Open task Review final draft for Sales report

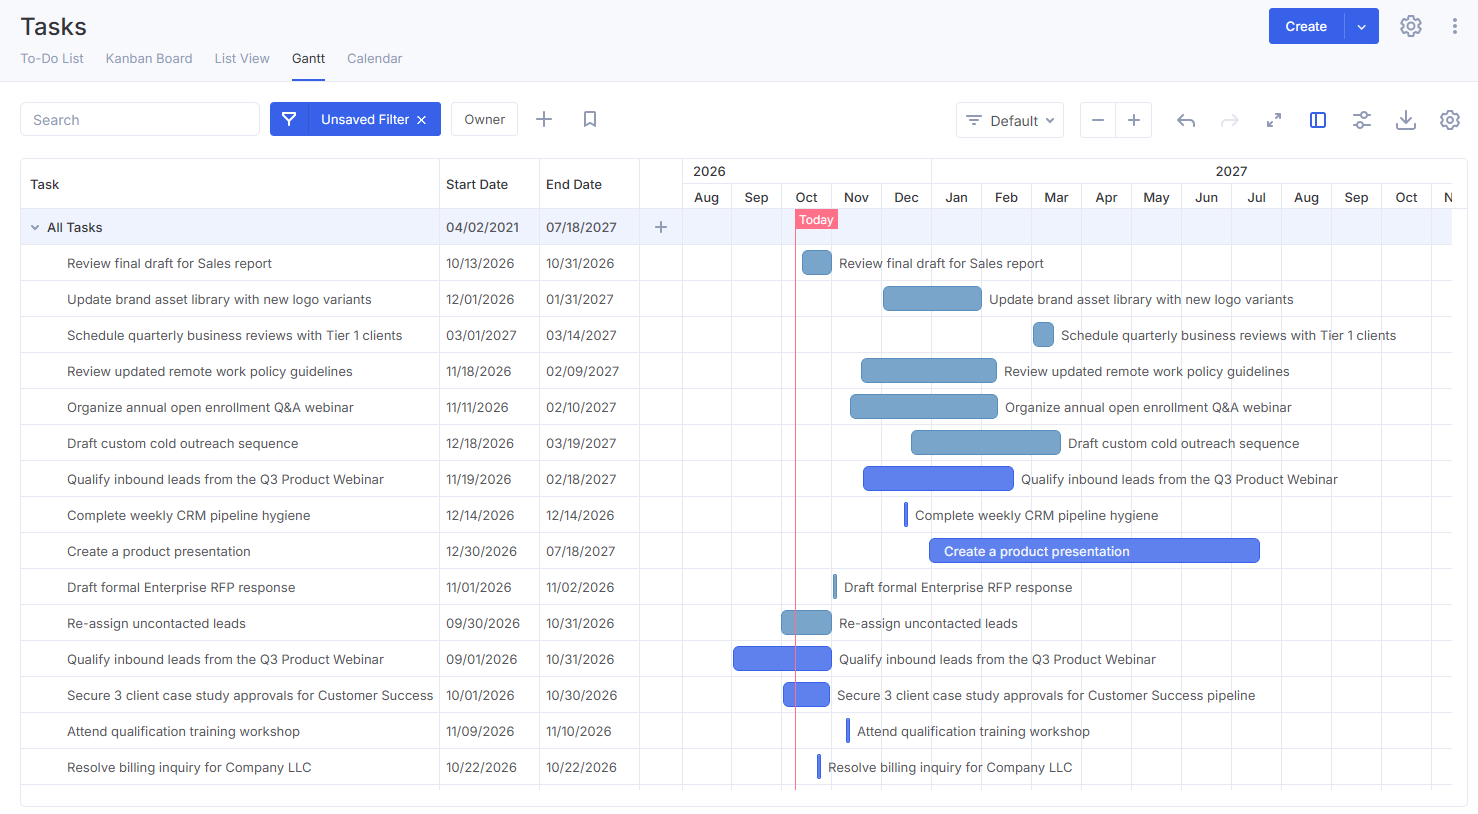(169, 263)
